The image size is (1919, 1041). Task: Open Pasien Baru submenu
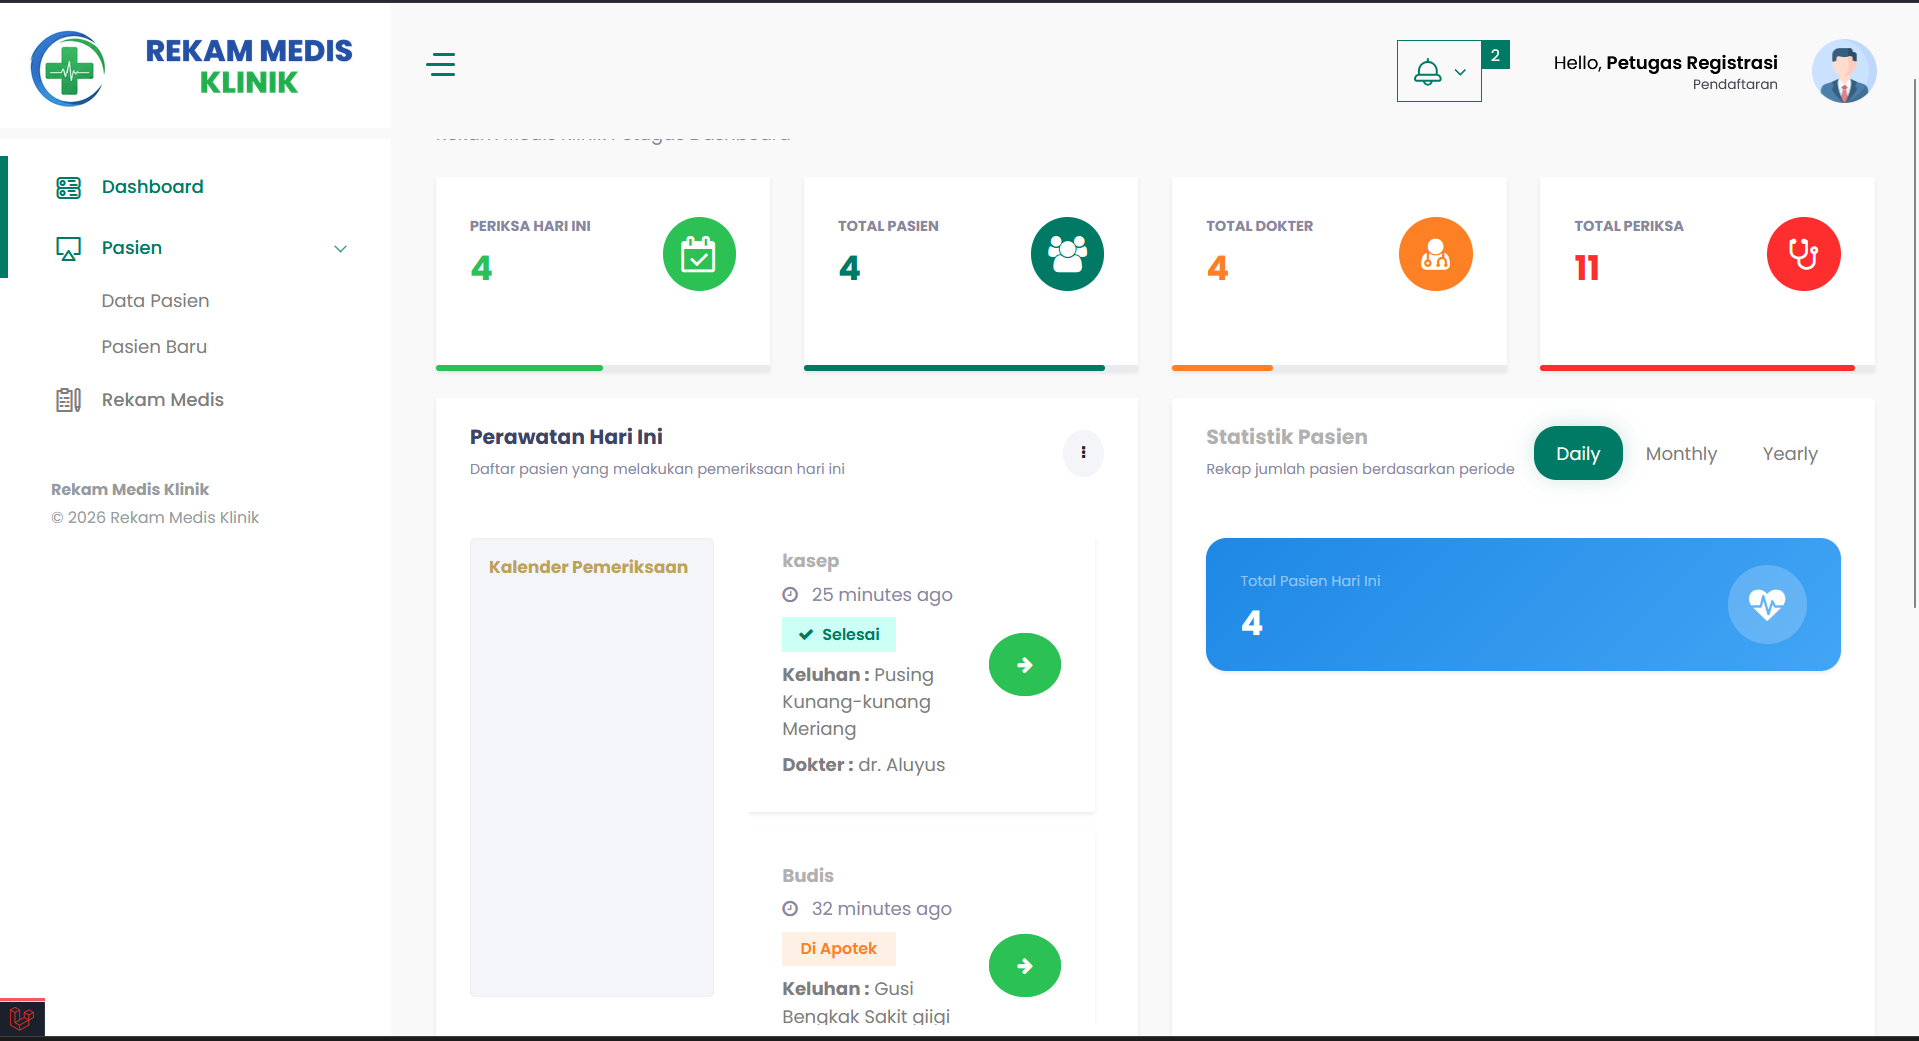click(154, 347)
